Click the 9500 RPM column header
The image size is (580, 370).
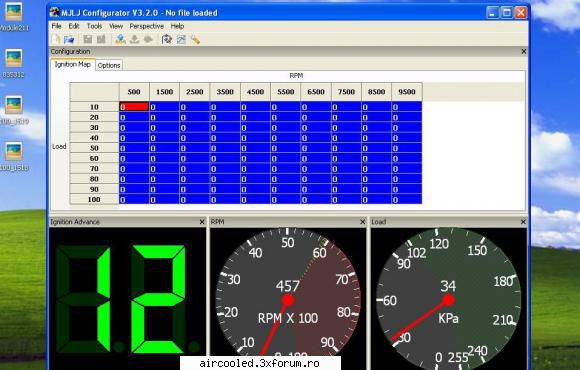coord(407,92)
